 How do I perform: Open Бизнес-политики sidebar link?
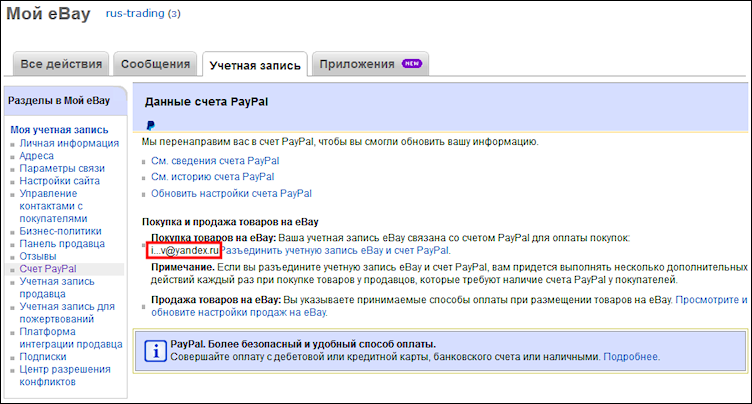pyautogui.click(x=60, y=231)
